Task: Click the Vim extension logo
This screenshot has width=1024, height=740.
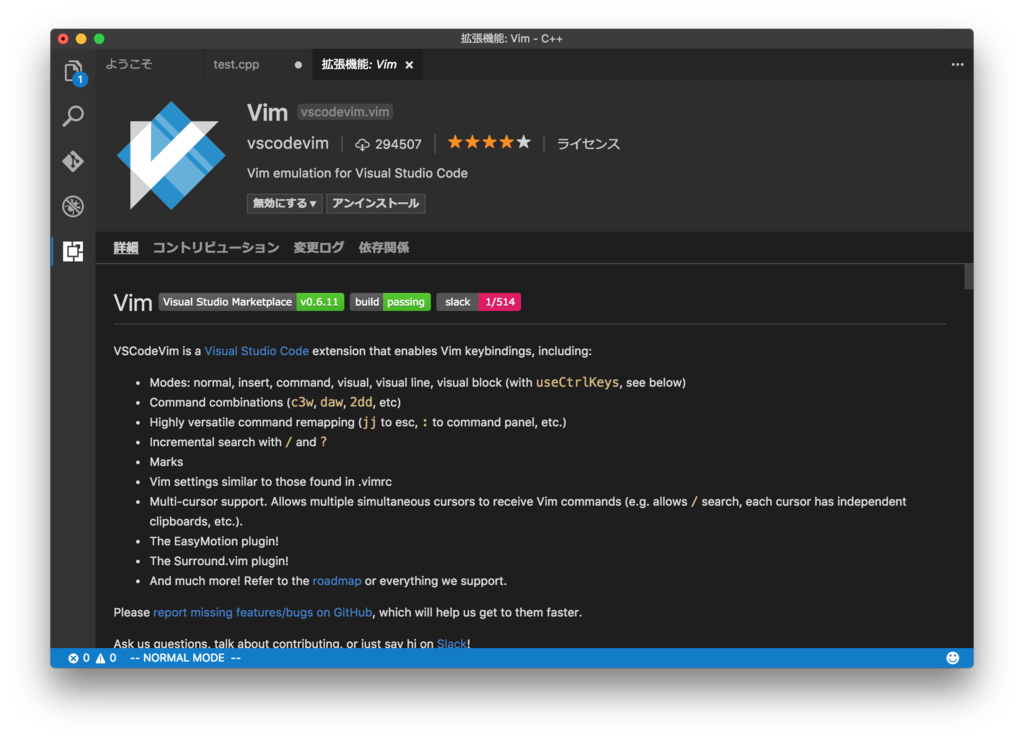Action: [171, 155]
